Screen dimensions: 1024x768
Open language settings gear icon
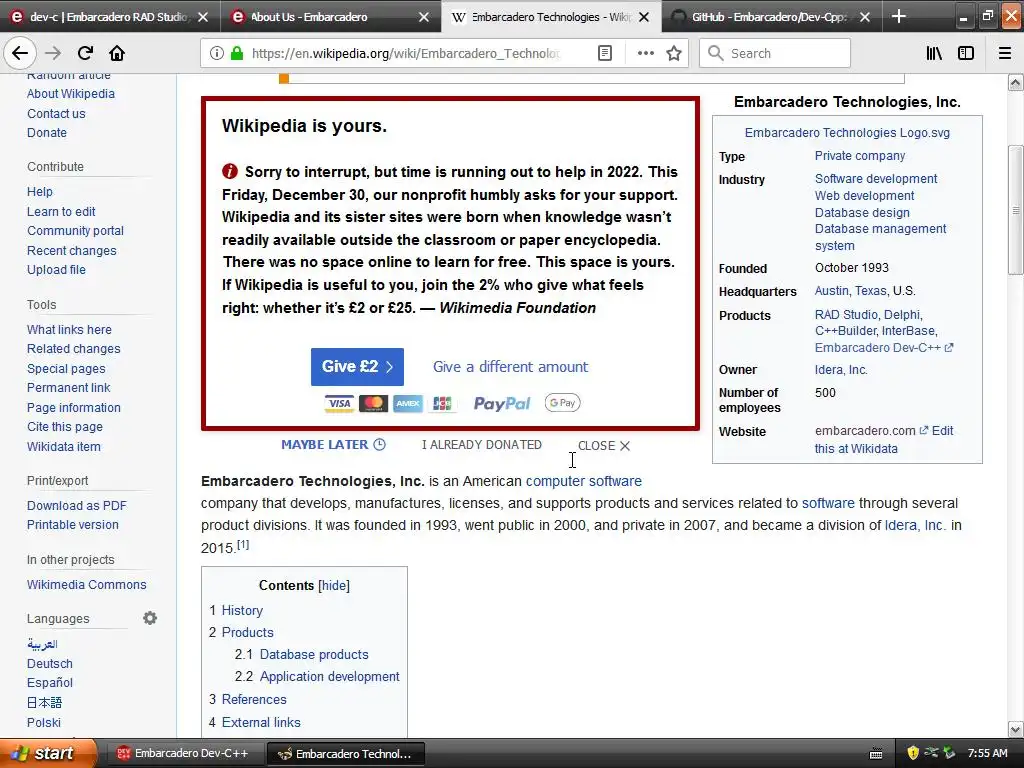click(x=150, y=618)
